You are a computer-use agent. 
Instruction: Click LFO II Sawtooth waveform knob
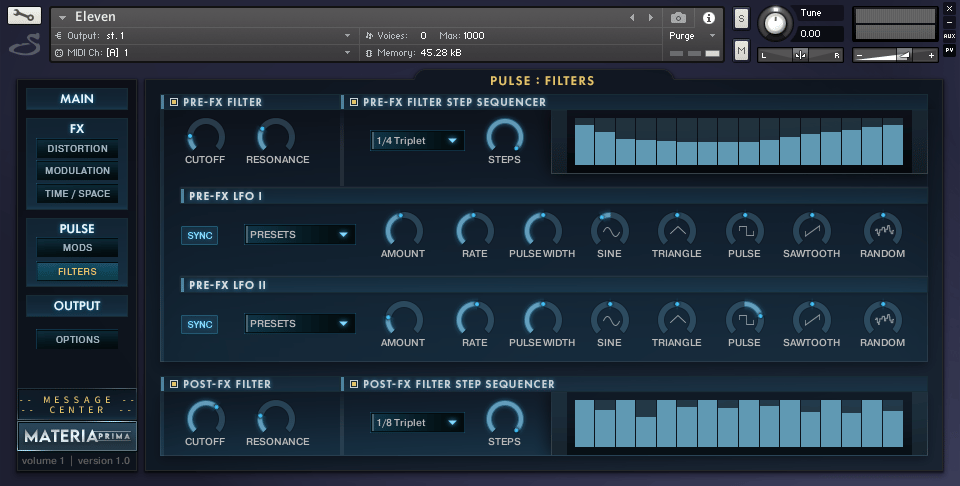[x=812, y=320]
